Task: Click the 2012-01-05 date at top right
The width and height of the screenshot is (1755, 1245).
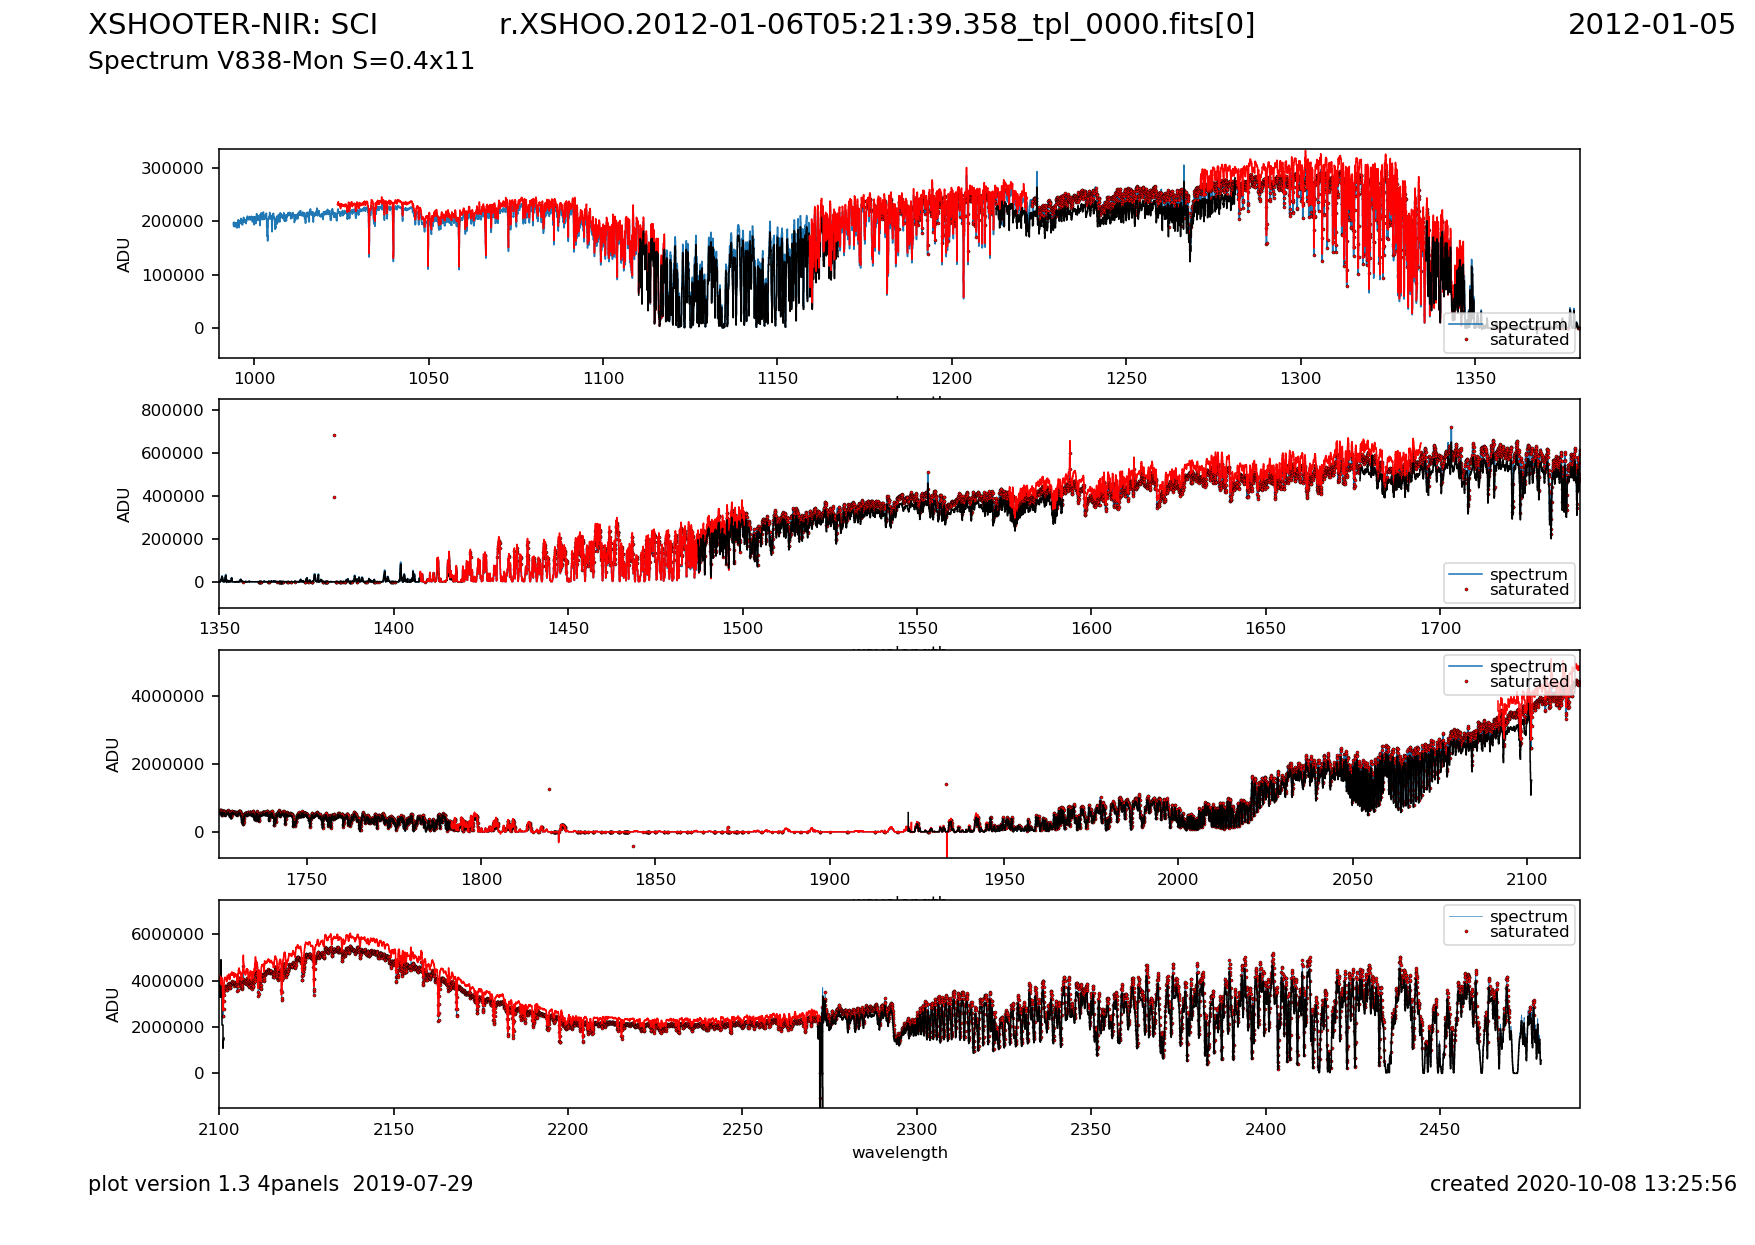Action: tap(1651, 25)
